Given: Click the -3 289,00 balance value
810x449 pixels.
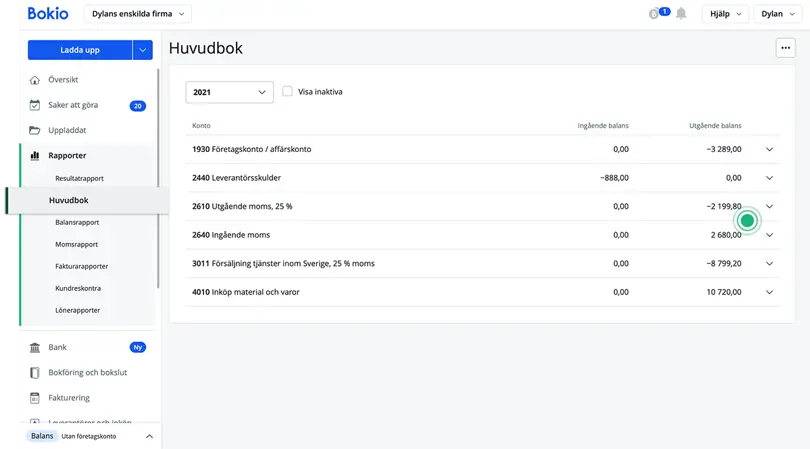Looking at the screenshot, I should 724,149.
